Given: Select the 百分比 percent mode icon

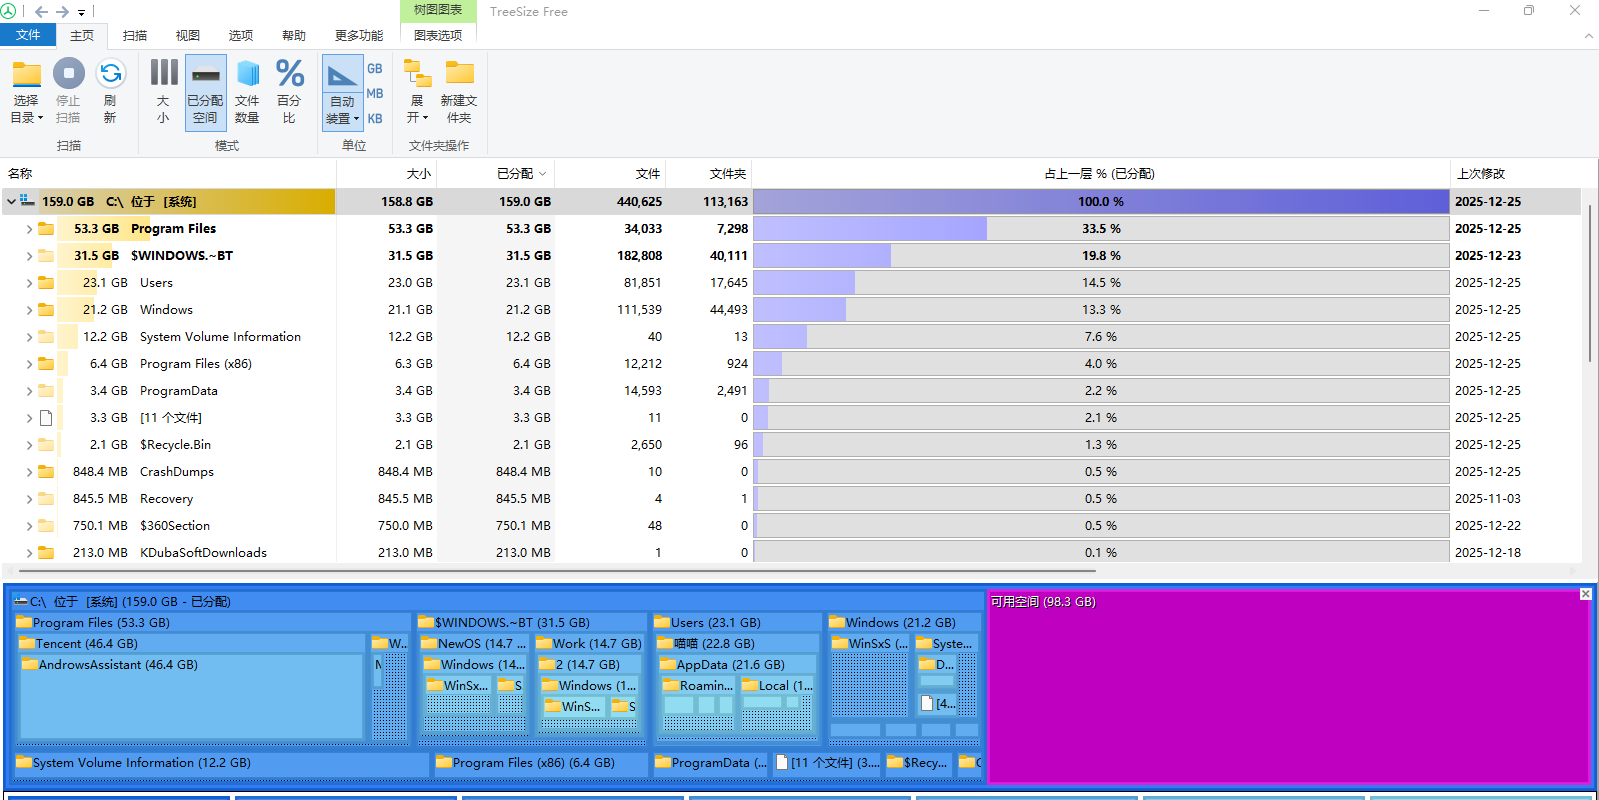Looking at the screenshot, I should [x=289, y=74].
